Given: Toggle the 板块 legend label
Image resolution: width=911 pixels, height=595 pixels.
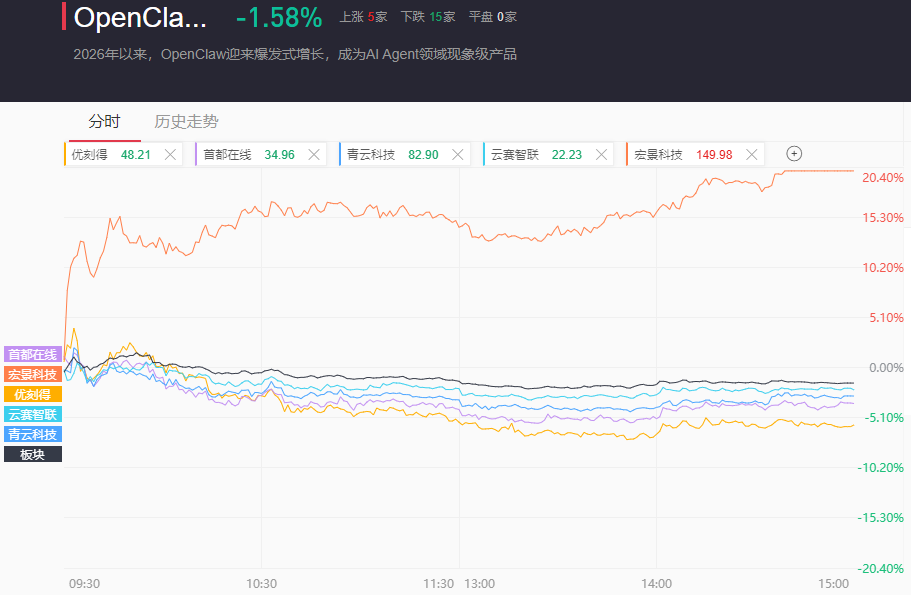Looking at the screenshot, I should [33, 454].
